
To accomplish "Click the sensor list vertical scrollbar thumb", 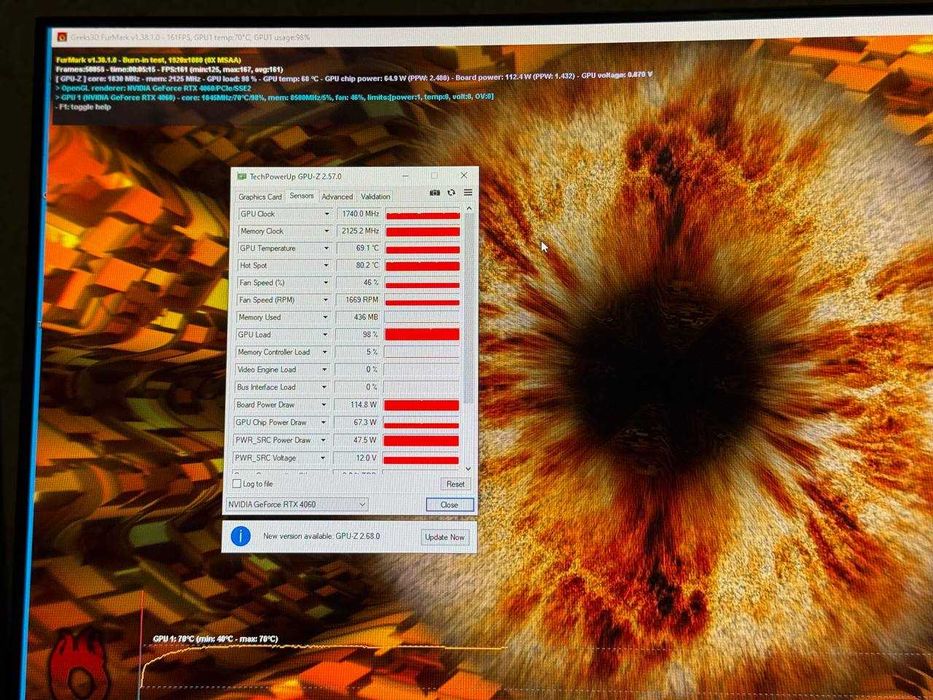I will tap(469, 310).
